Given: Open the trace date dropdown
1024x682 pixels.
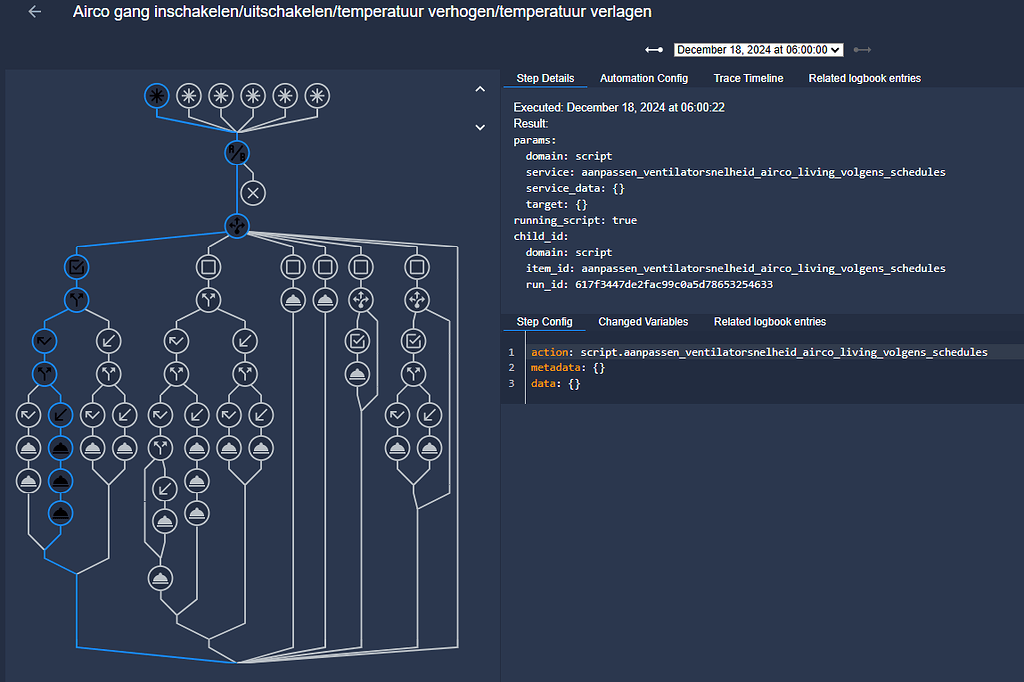Looking at the screenshot, I should [758, 50].
